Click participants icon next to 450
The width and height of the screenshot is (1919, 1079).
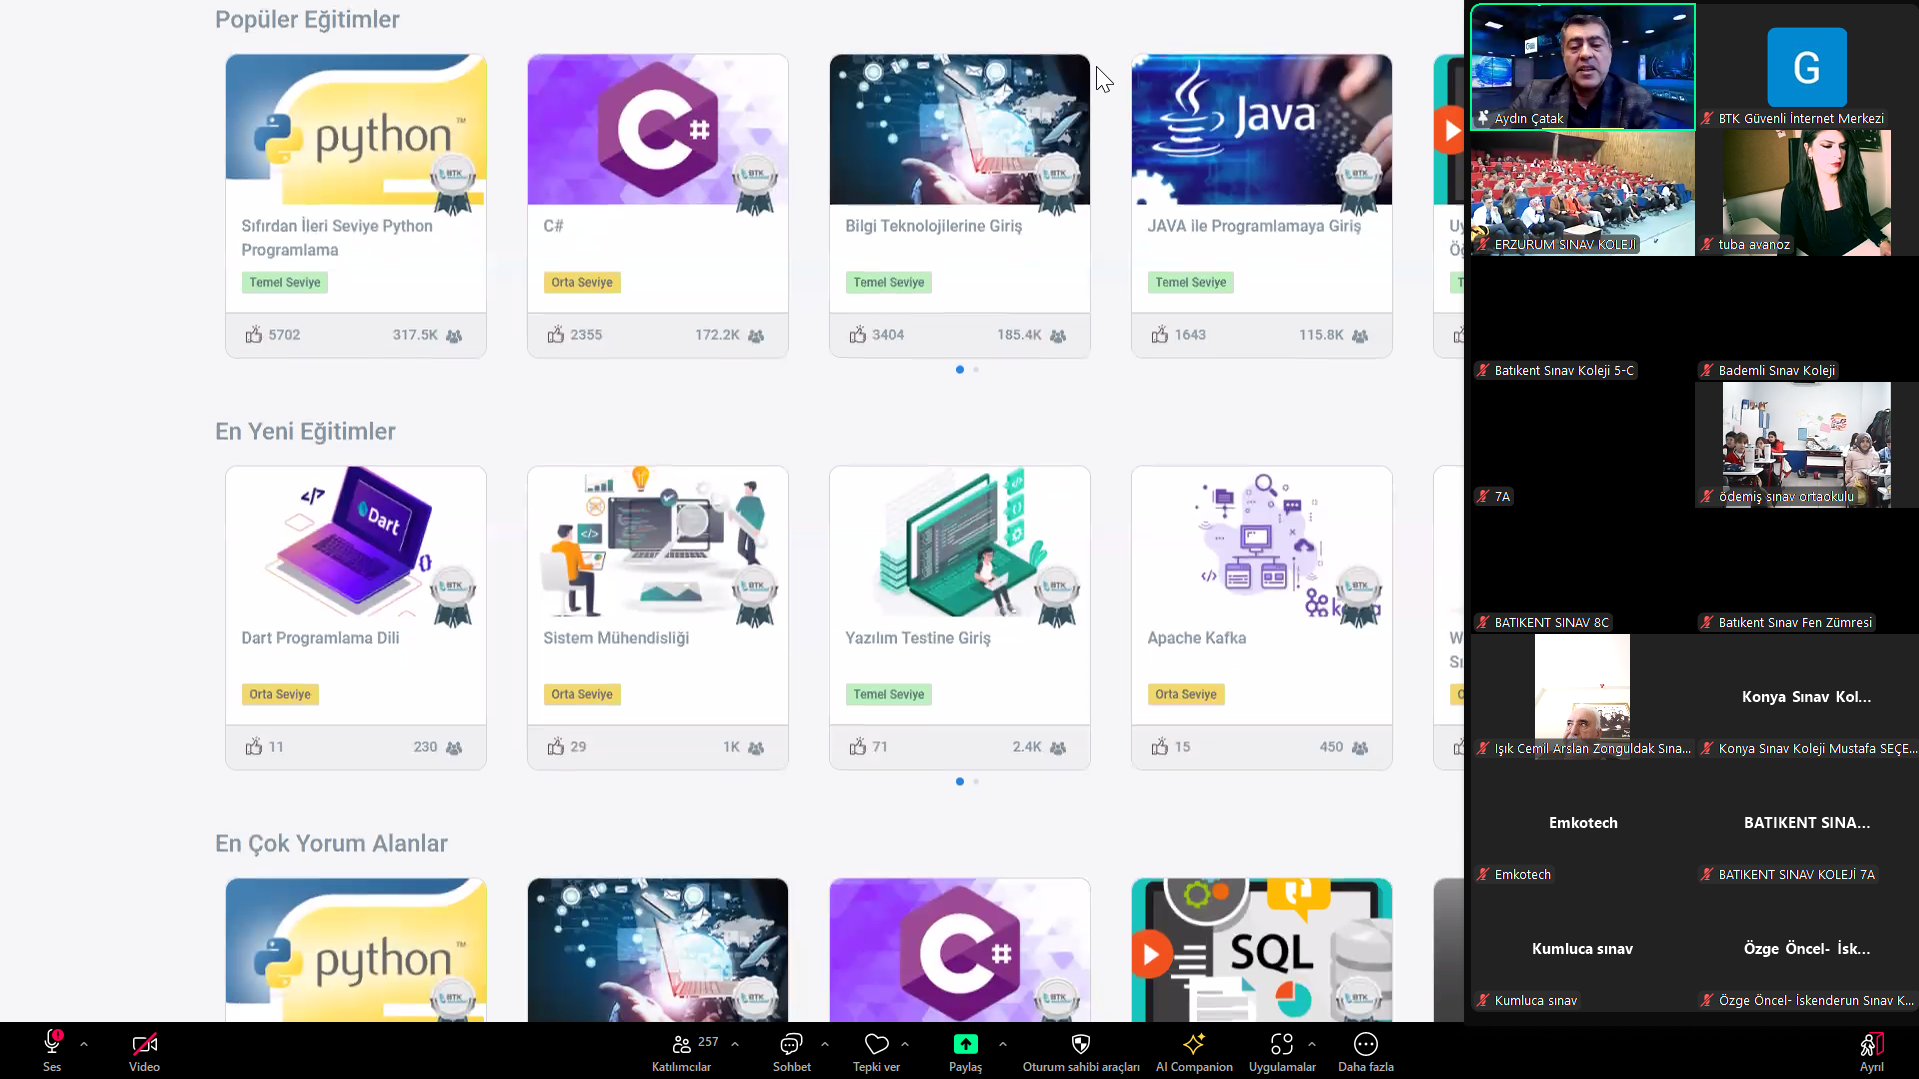pyautogui.click(x=1360, y=748)
